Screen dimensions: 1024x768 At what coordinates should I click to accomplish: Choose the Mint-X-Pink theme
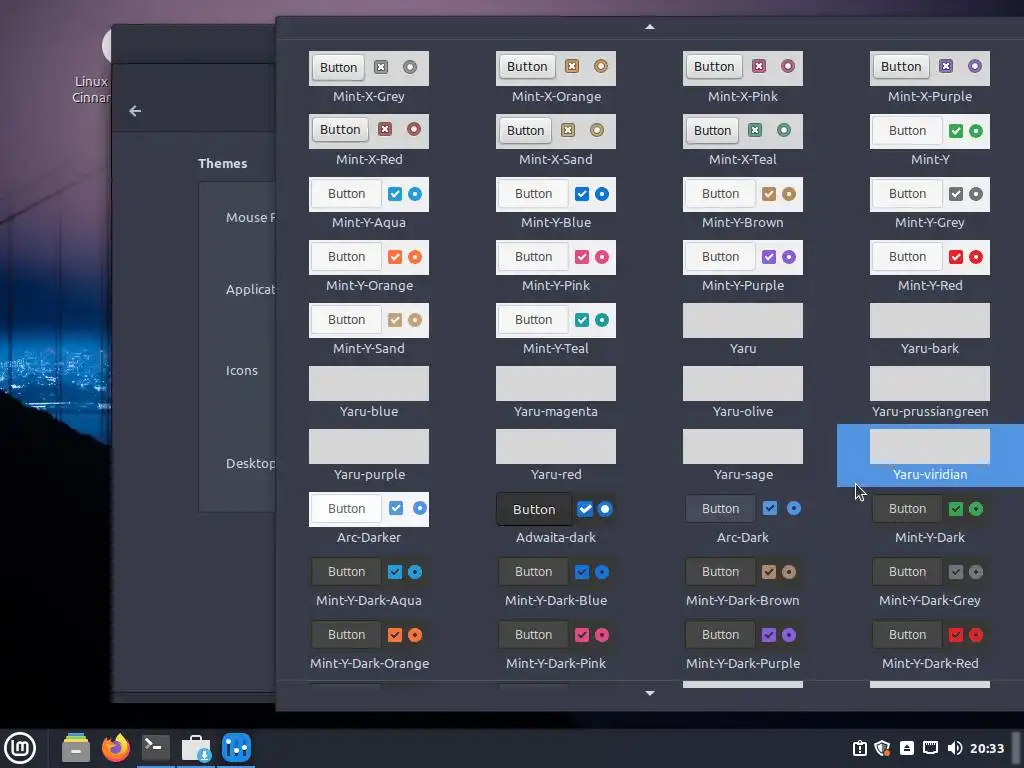(743, 78)
